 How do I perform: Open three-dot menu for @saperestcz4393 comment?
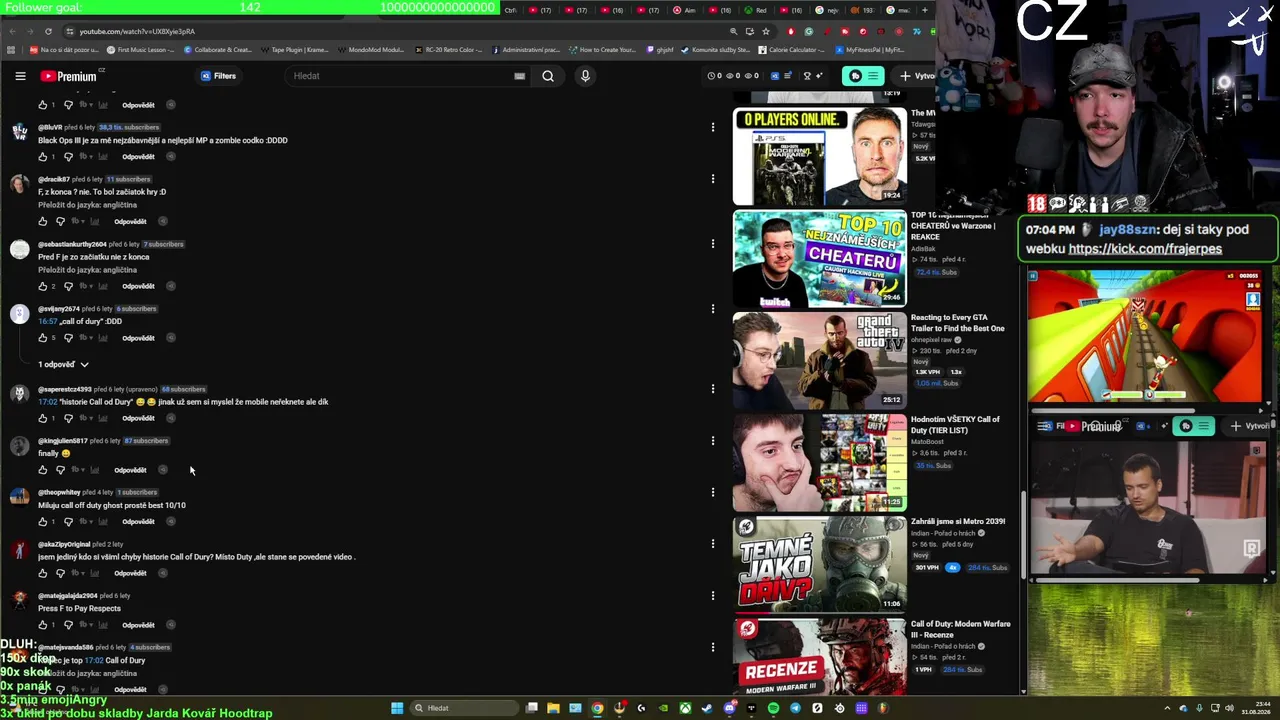click(713, 389)
